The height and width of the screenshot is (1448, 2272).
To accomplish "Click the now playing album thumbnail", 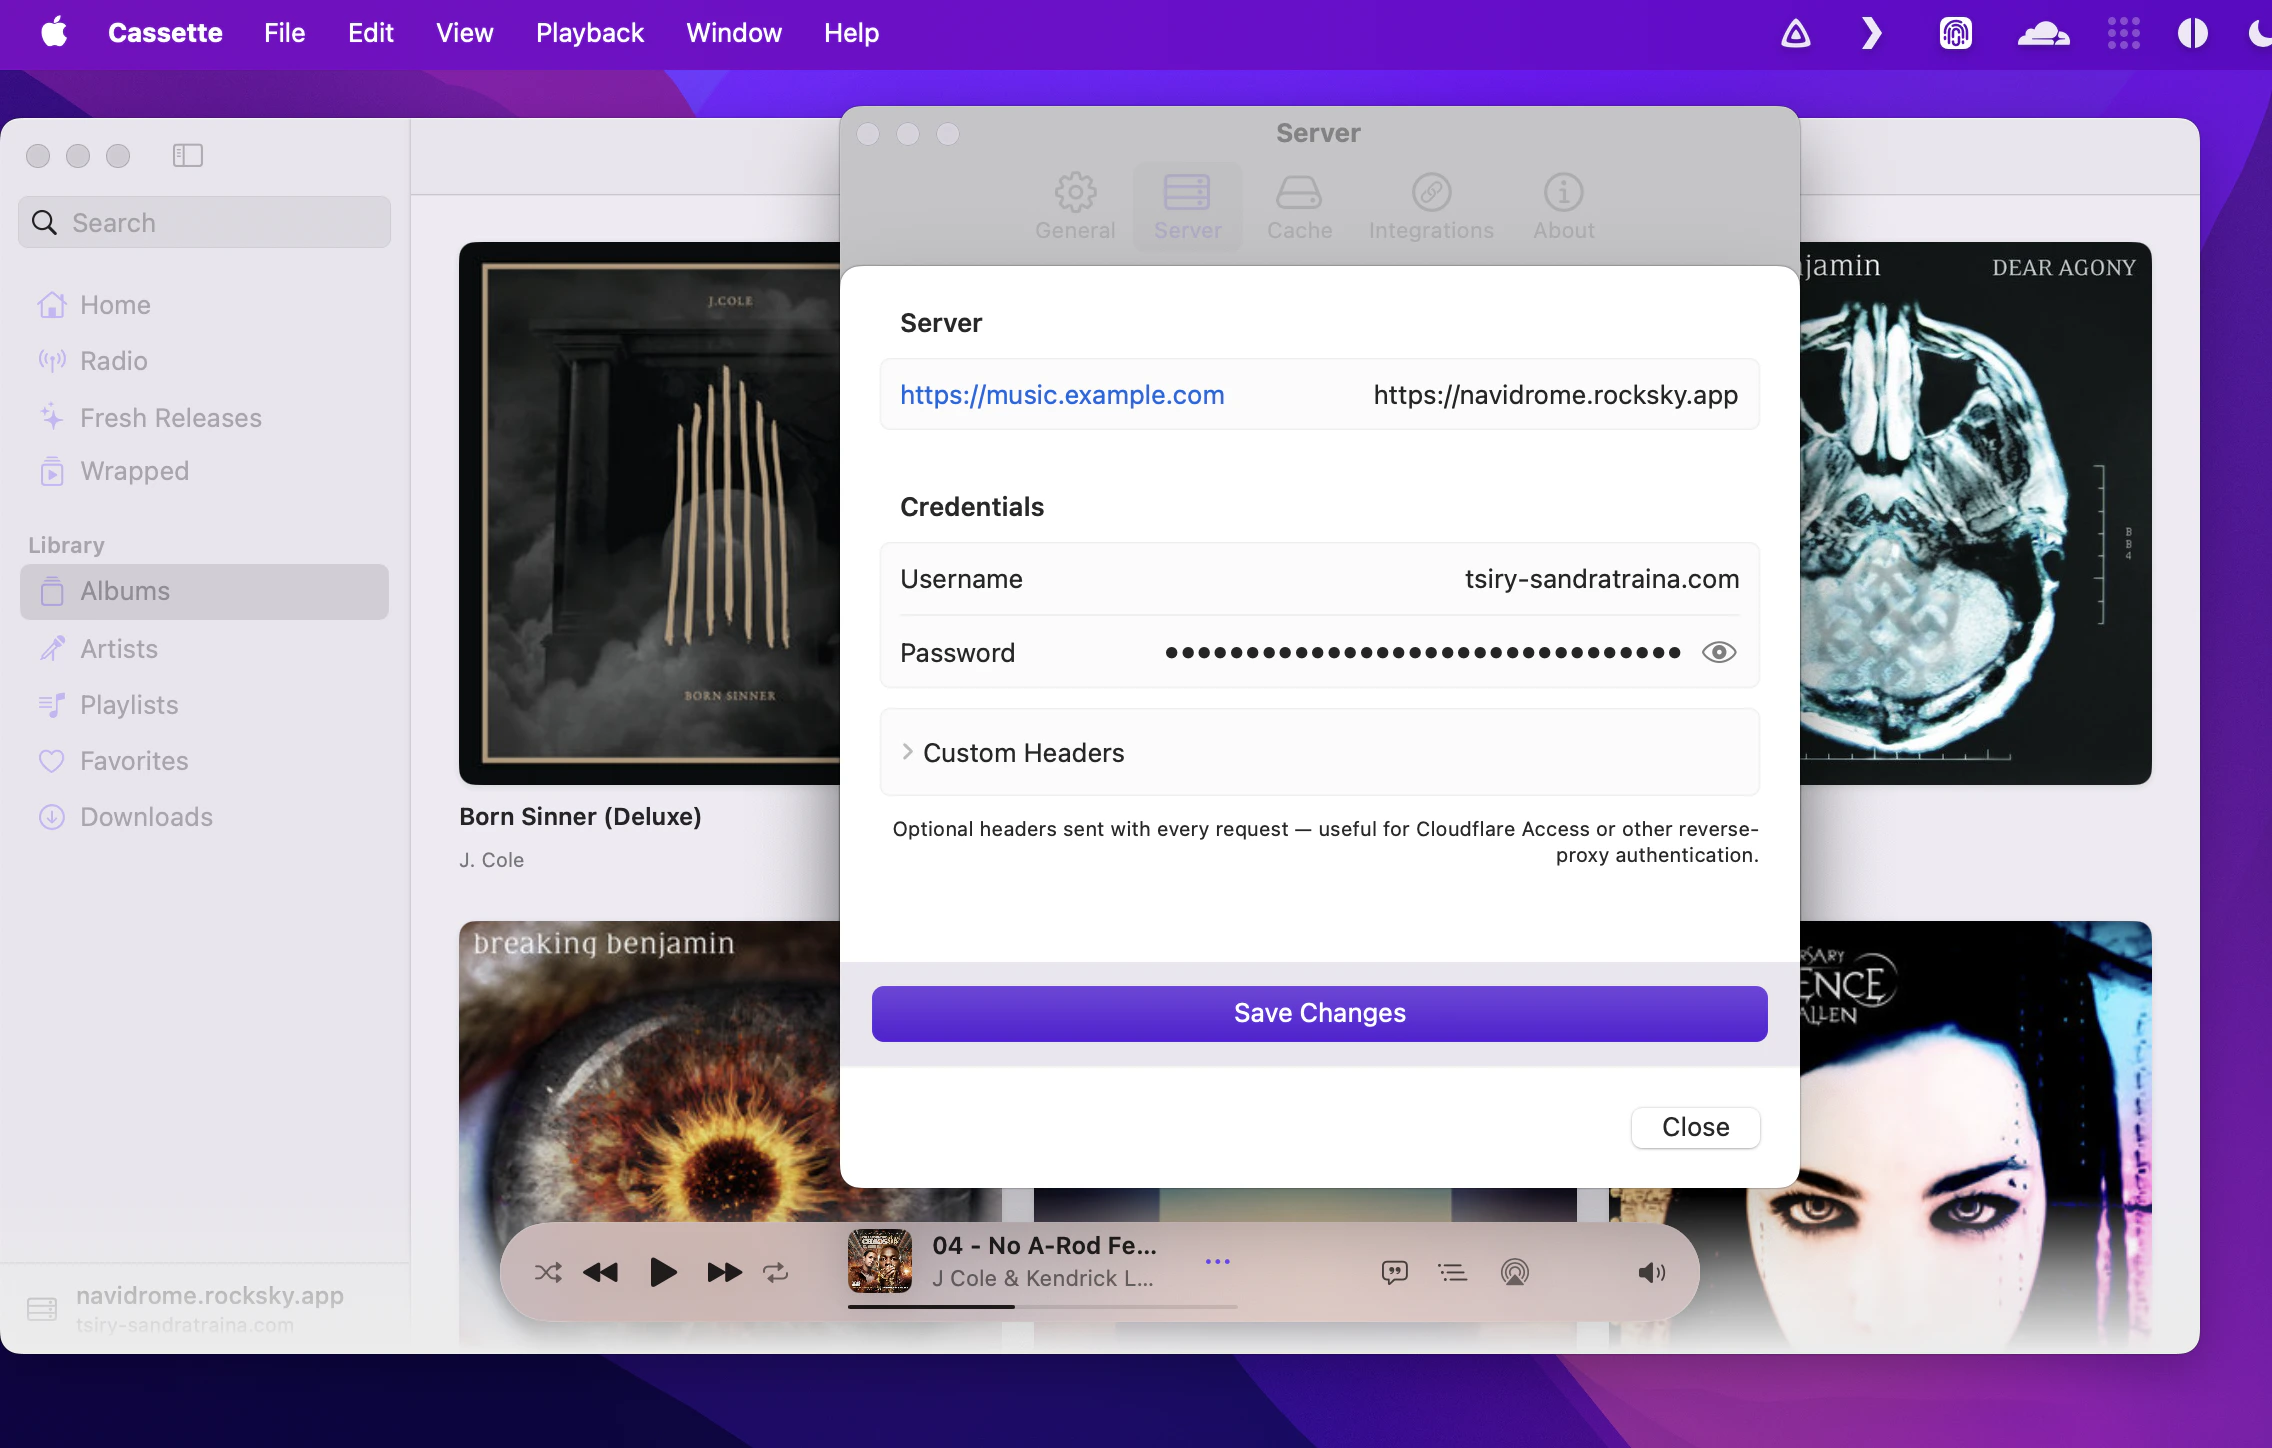I will pyautogui.click(x=880, y=1261).
